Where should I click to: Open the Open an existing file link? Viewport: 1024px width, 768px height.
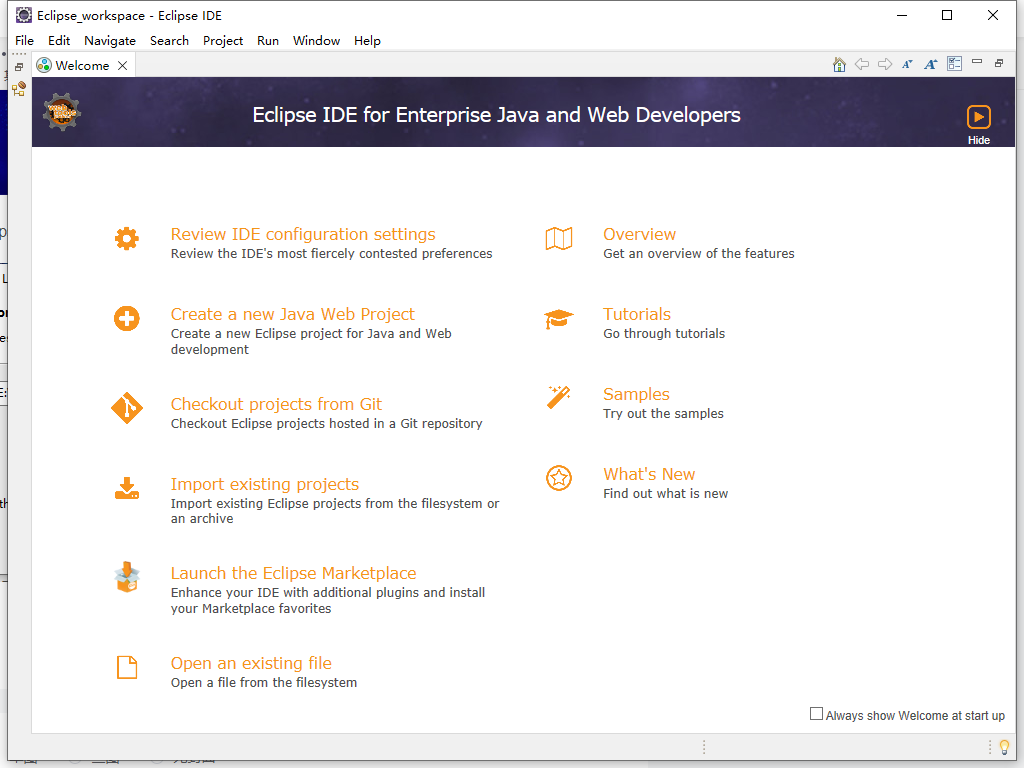(x=251, y=663)
